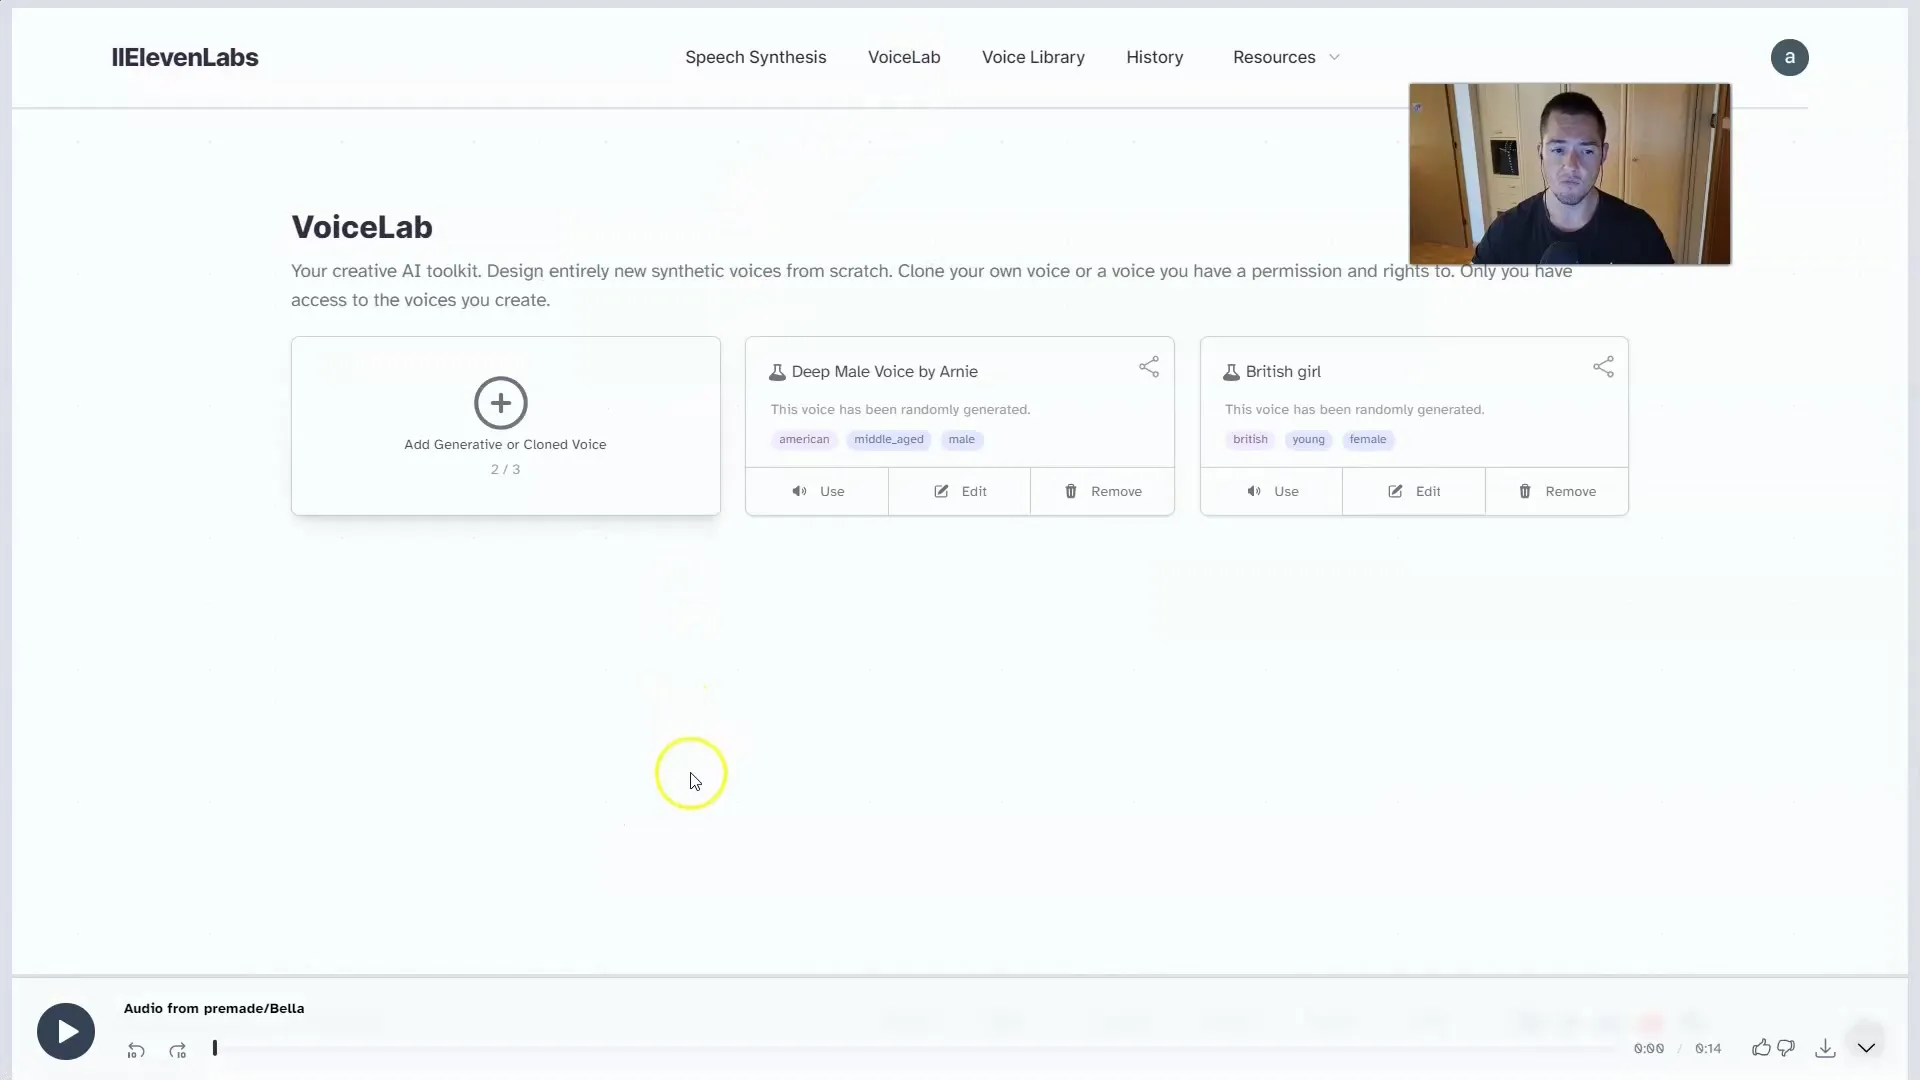Click the skip-back rewind icon

coord(135,1050)
